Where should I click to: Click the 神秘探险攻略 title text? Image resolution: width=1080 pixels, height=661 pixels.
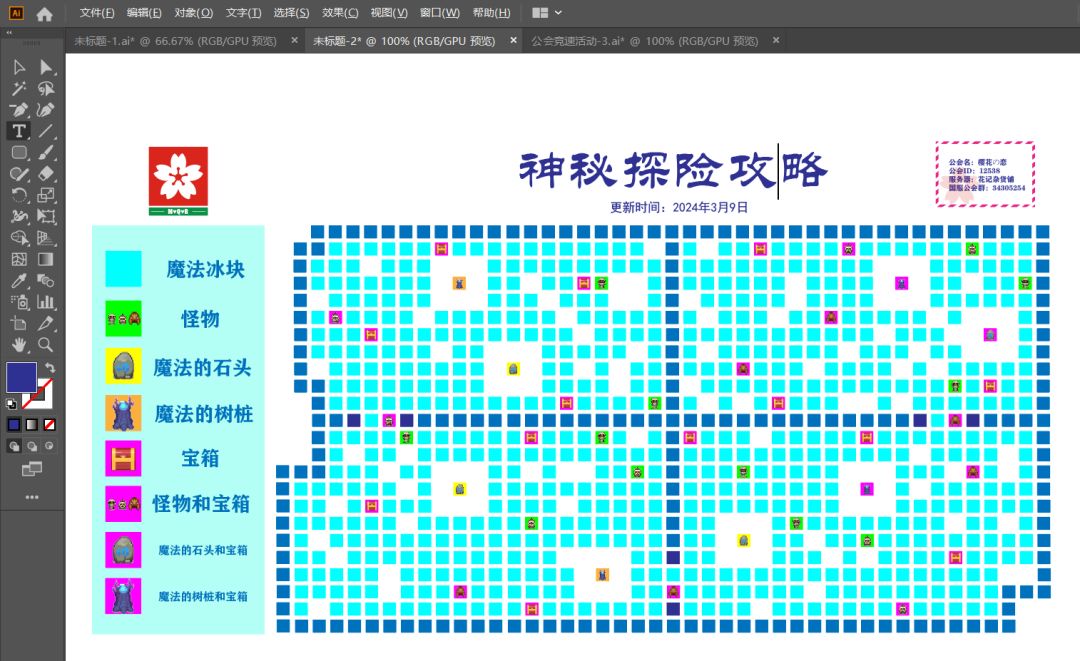pos(673,169)
